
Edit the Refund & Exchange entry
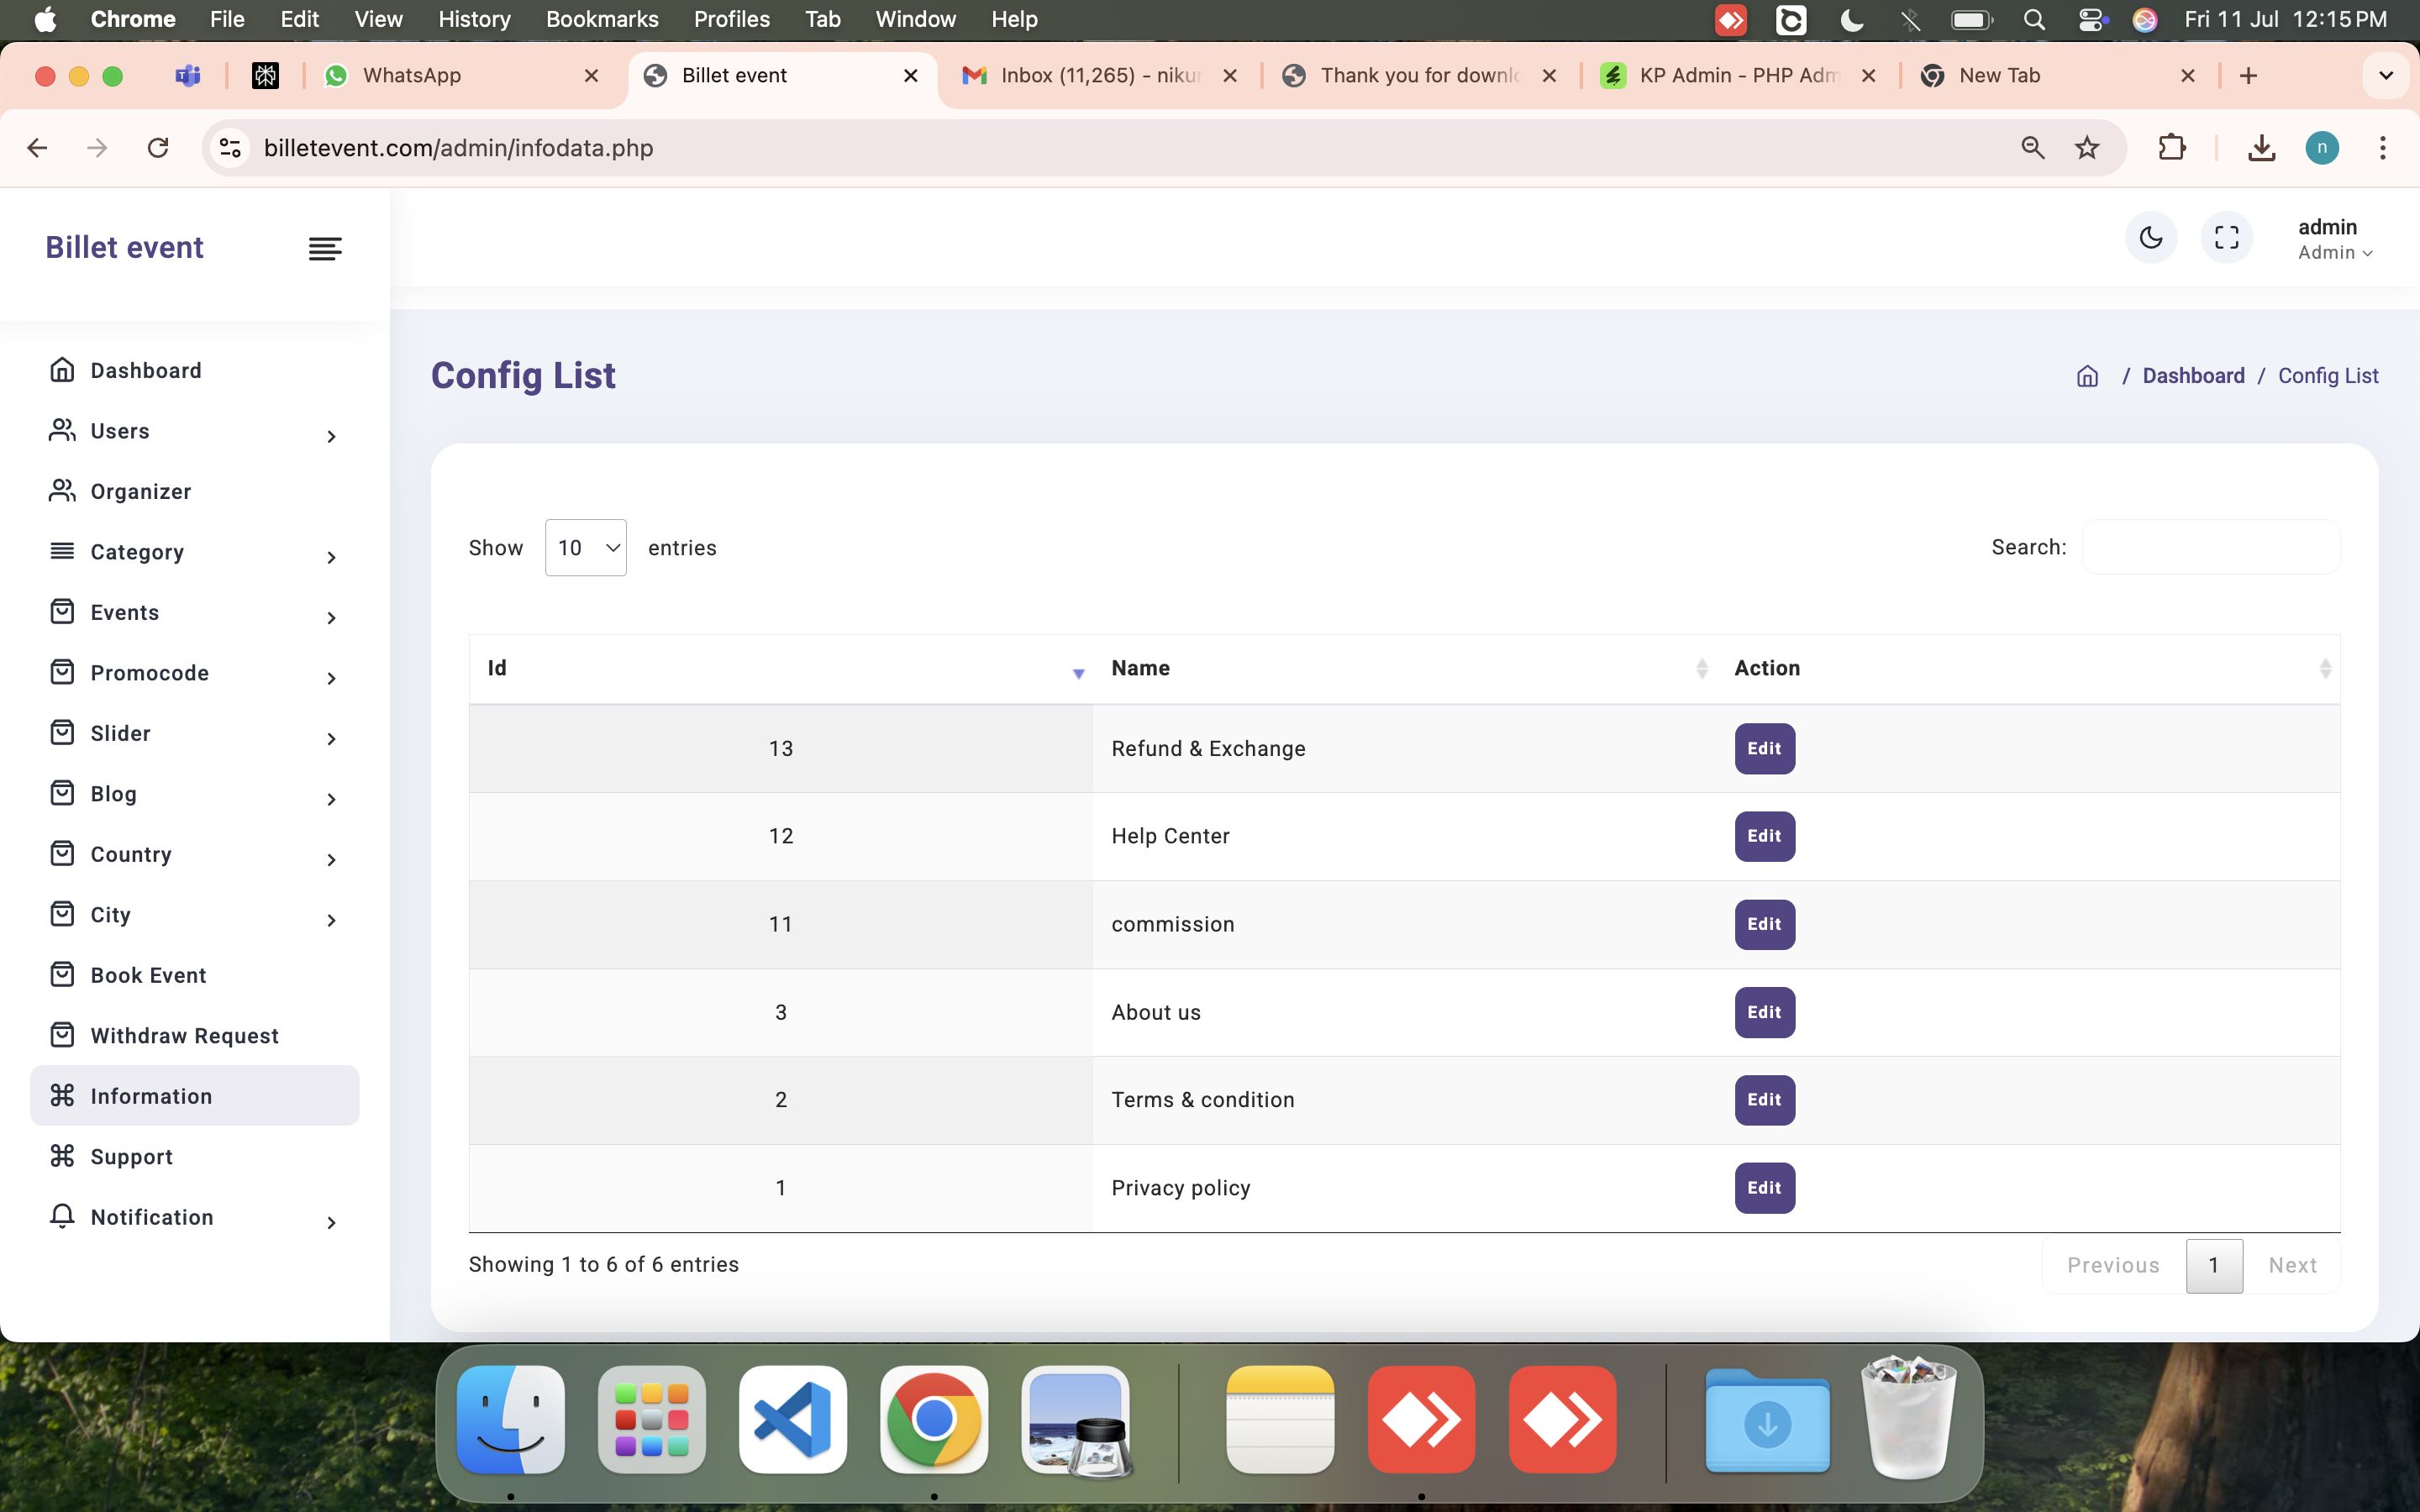click(1764, 749)
